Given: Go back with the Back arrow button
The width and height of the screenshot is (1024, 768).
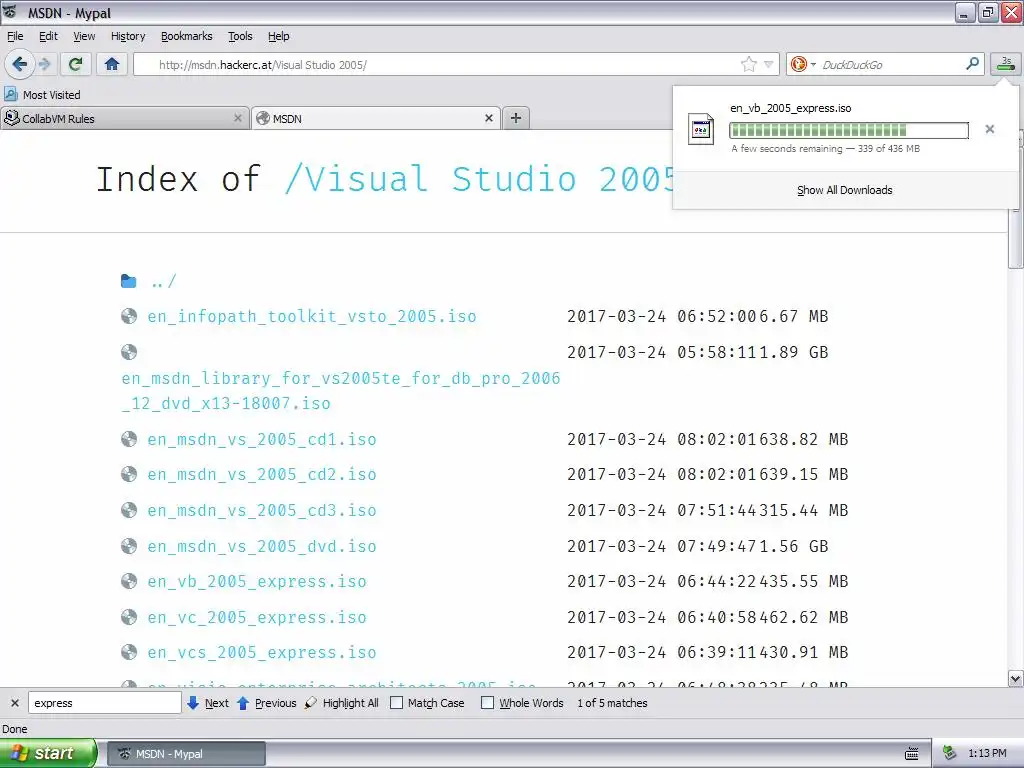Looking at the screenshot, I should (20, 64).
